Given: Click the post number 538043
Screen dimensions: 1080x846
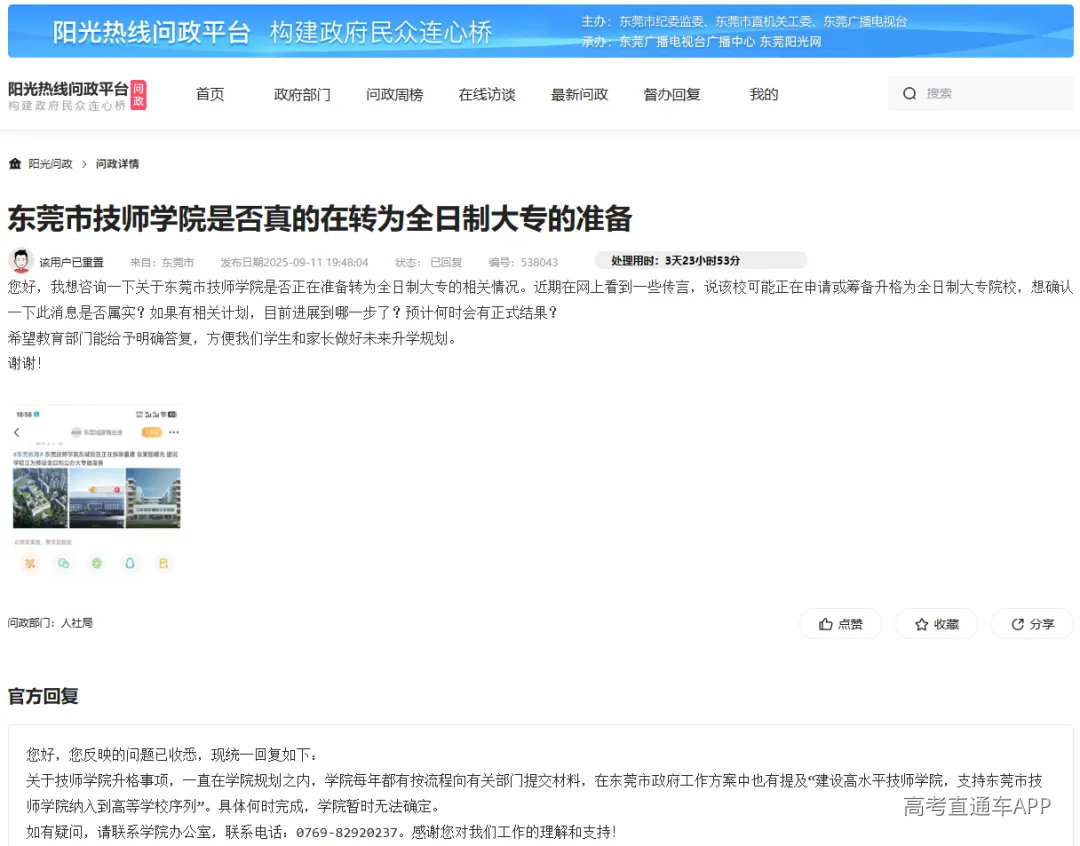Looking at the screenshot, I should 539,262.
